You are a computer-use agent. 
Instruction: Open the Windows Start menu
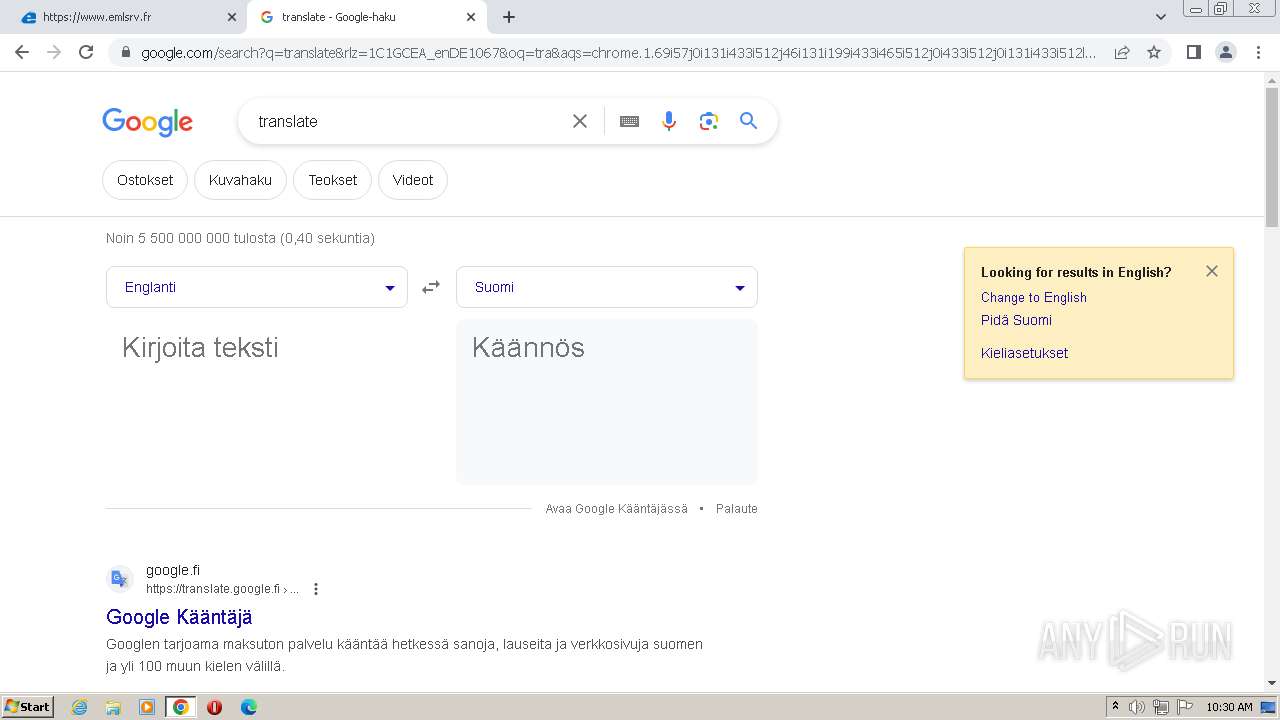coord(27,706)
